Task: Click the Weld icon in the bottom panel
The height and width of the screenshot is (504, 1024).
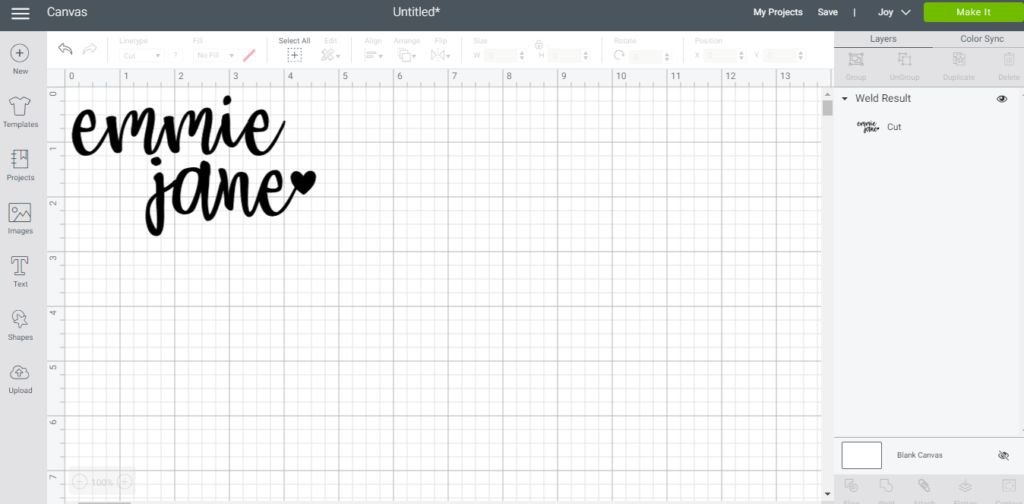Action: click(x=886, y=486)
